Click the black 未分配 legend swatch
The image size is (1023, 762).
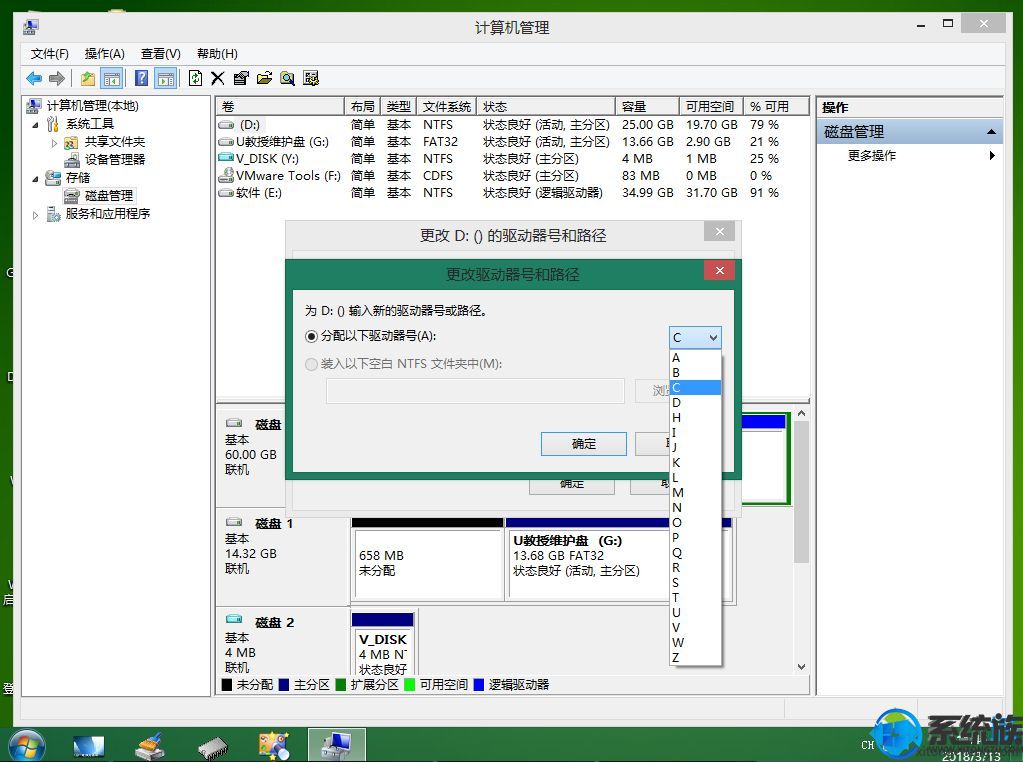[x=227, y=685]
